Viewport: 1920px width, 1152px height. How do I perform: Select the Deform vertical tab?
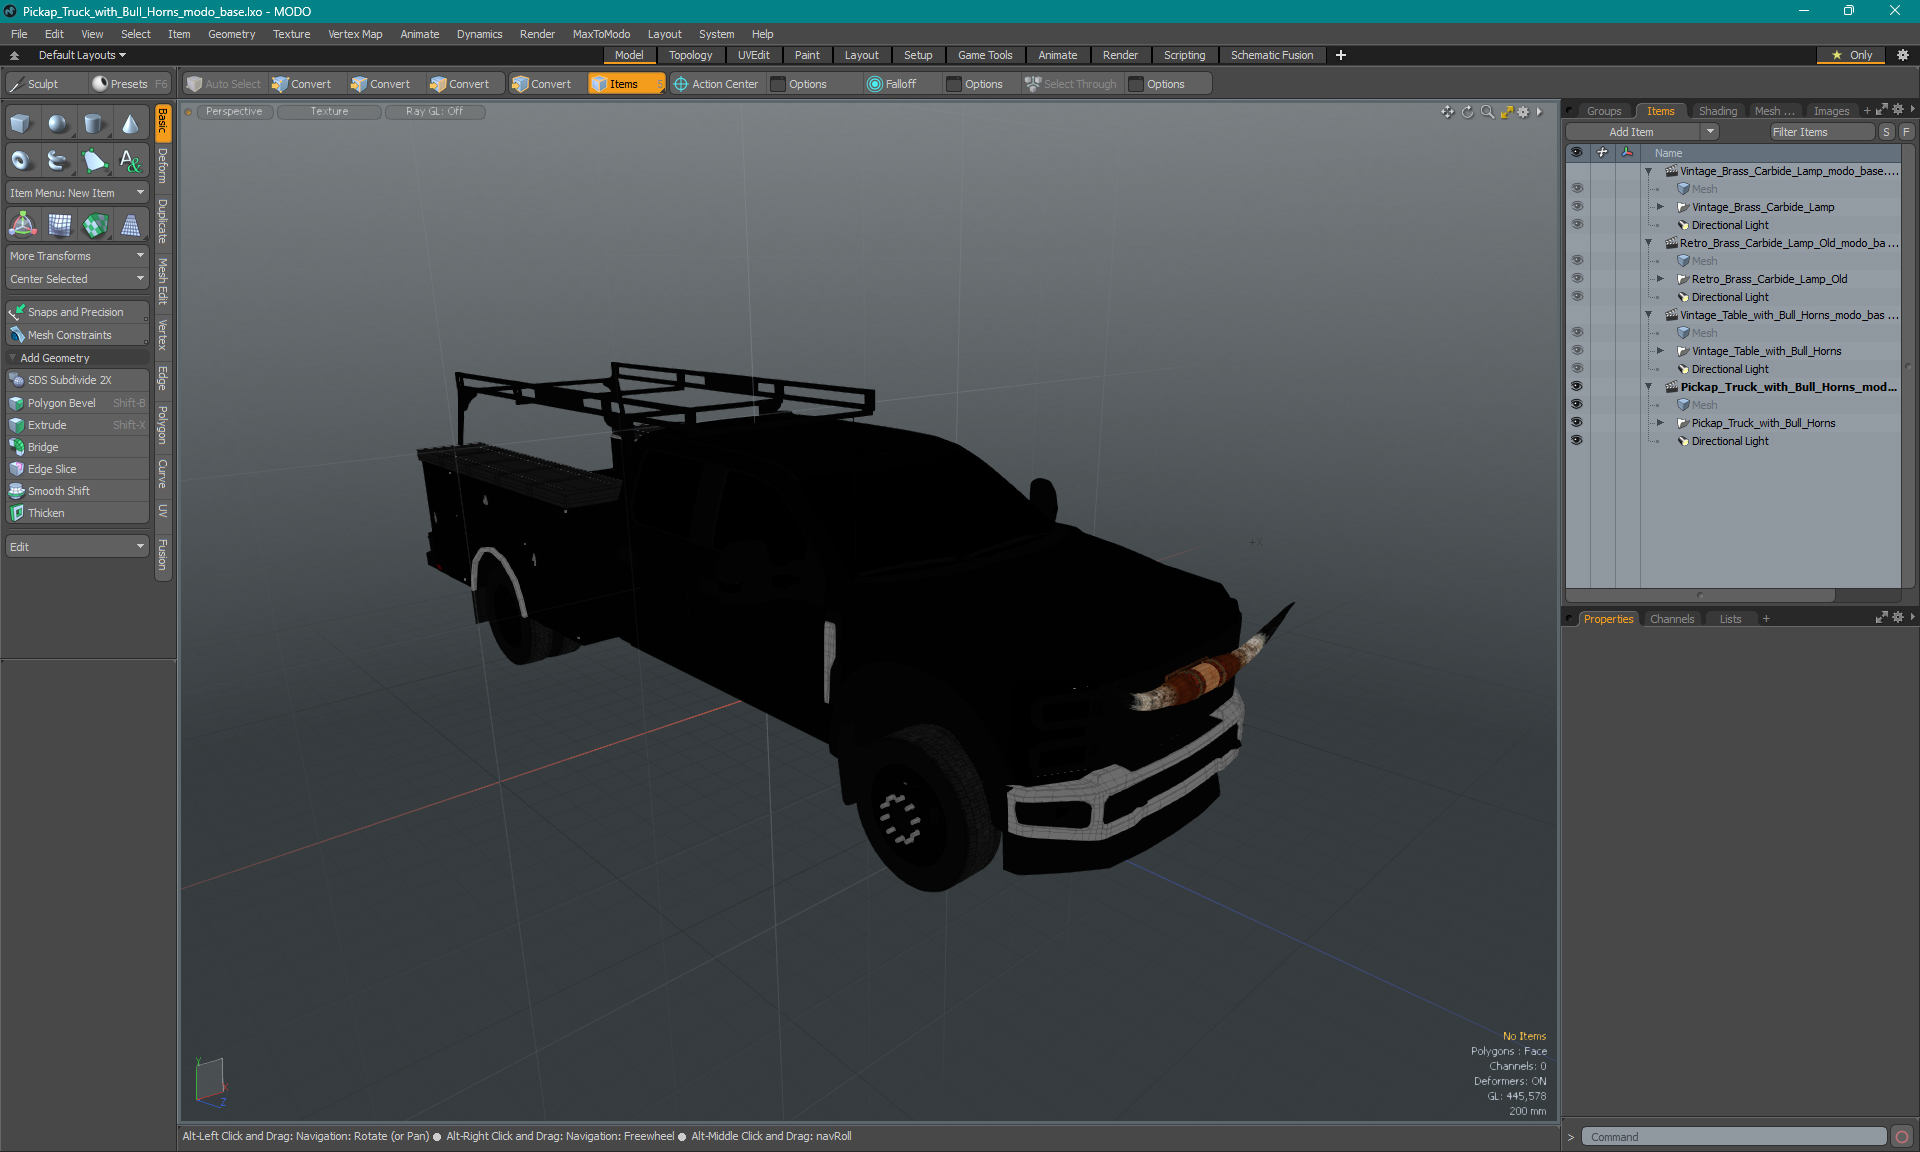pyautogui.click(x=163, y=166)
